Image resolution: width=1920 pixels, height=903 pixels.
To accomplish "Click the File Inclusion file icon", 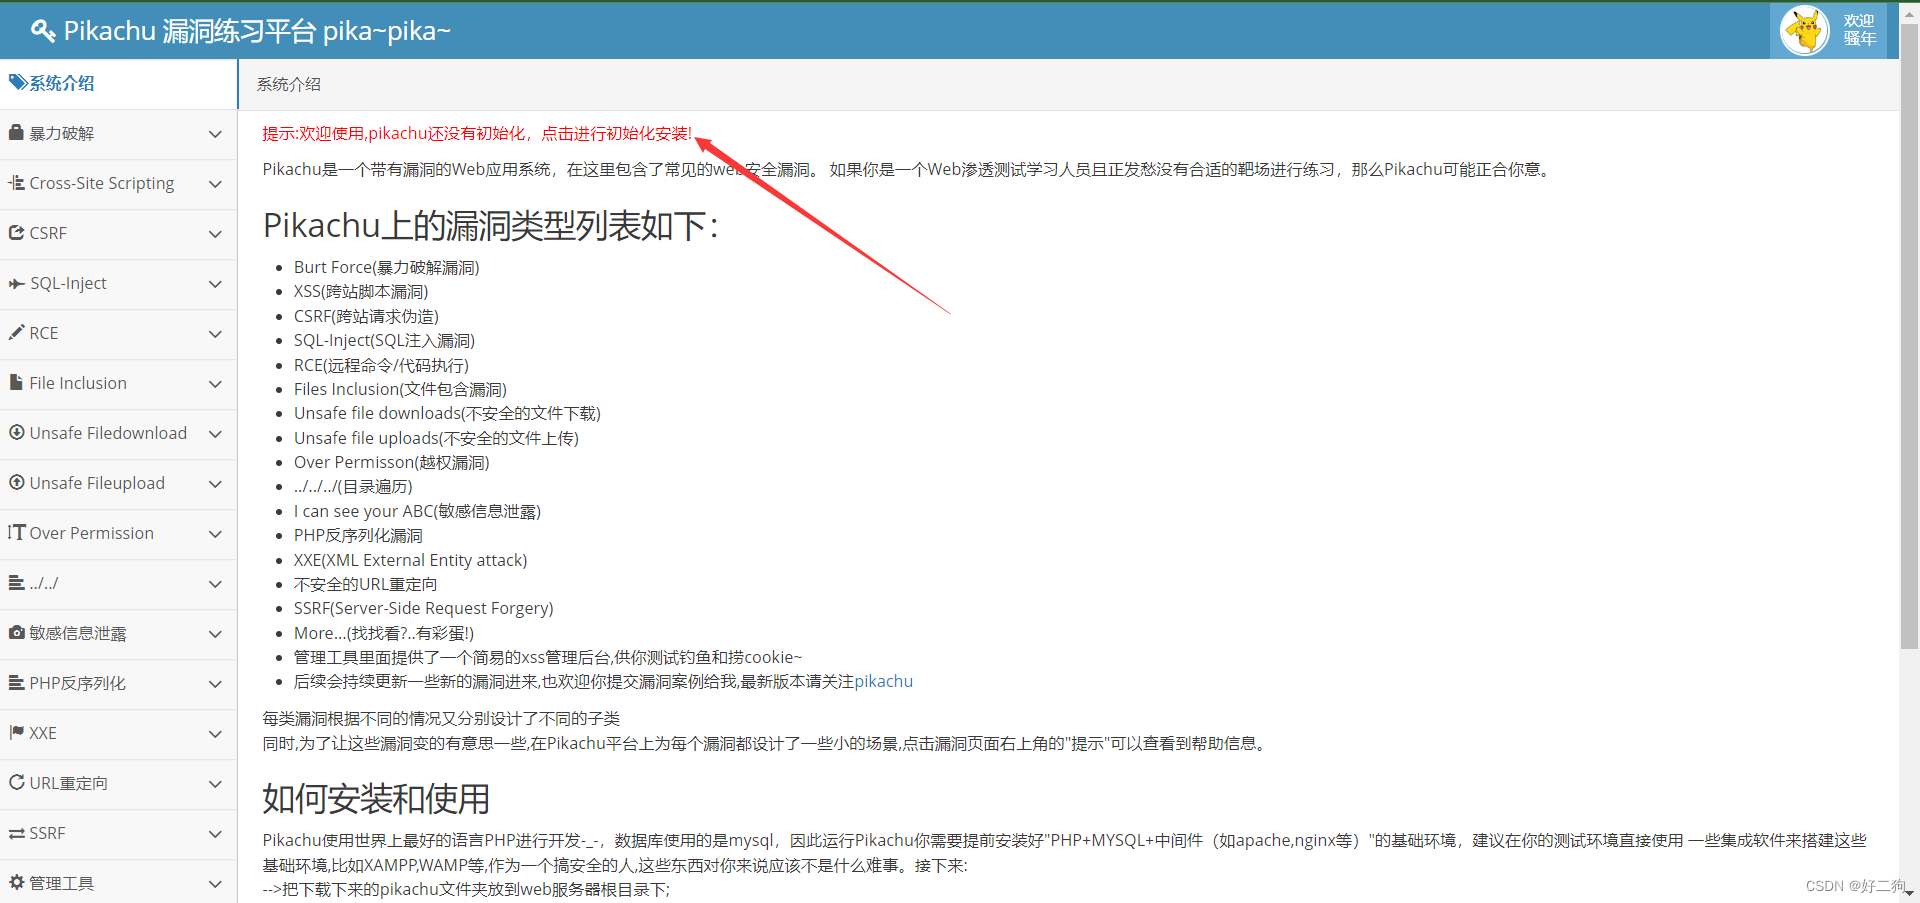I will (x=16, y=382).
